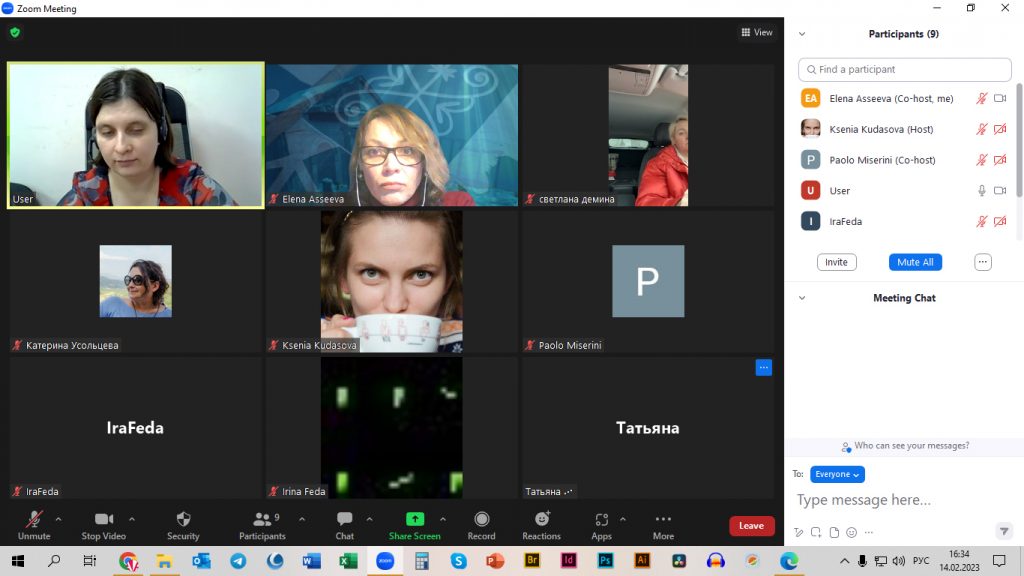1024x576 pixels.
Task: Click the Security shield icon
Action: [183, 520]
